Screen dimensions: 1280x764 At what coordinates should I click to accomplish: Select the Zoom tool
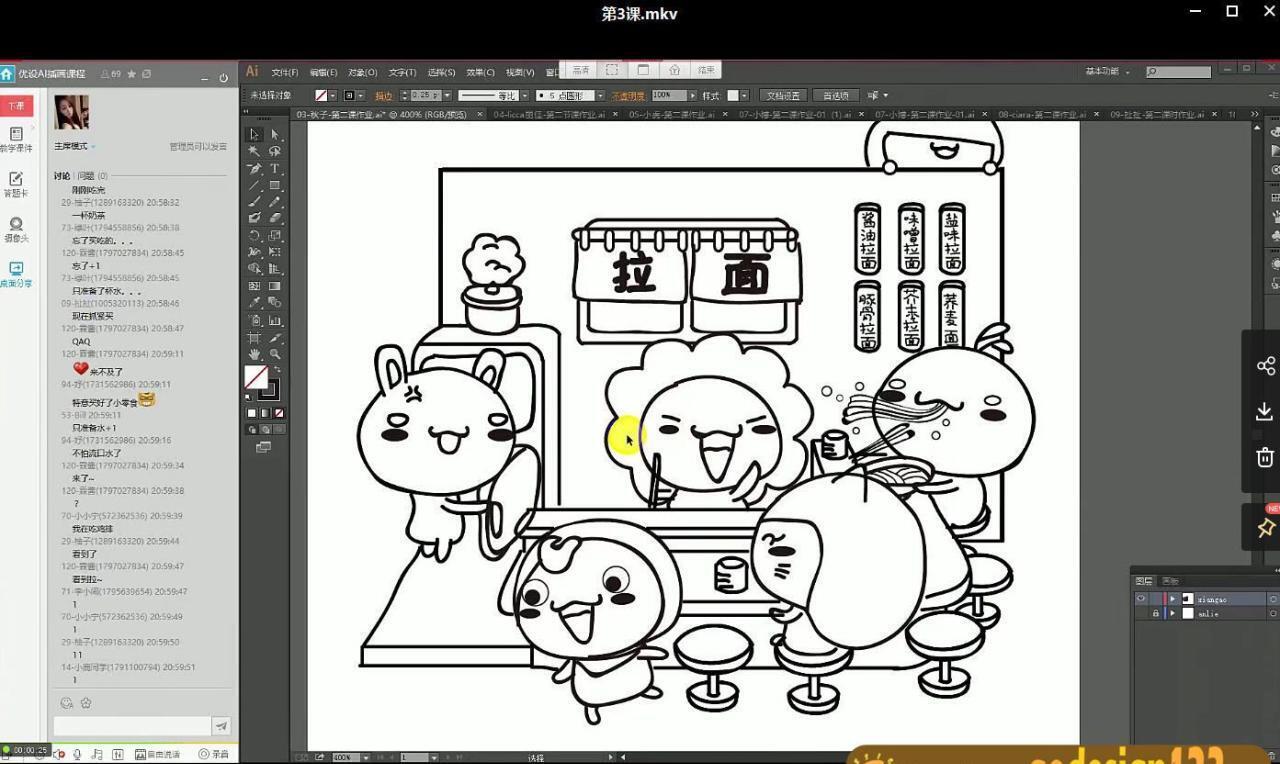[275, 353]
